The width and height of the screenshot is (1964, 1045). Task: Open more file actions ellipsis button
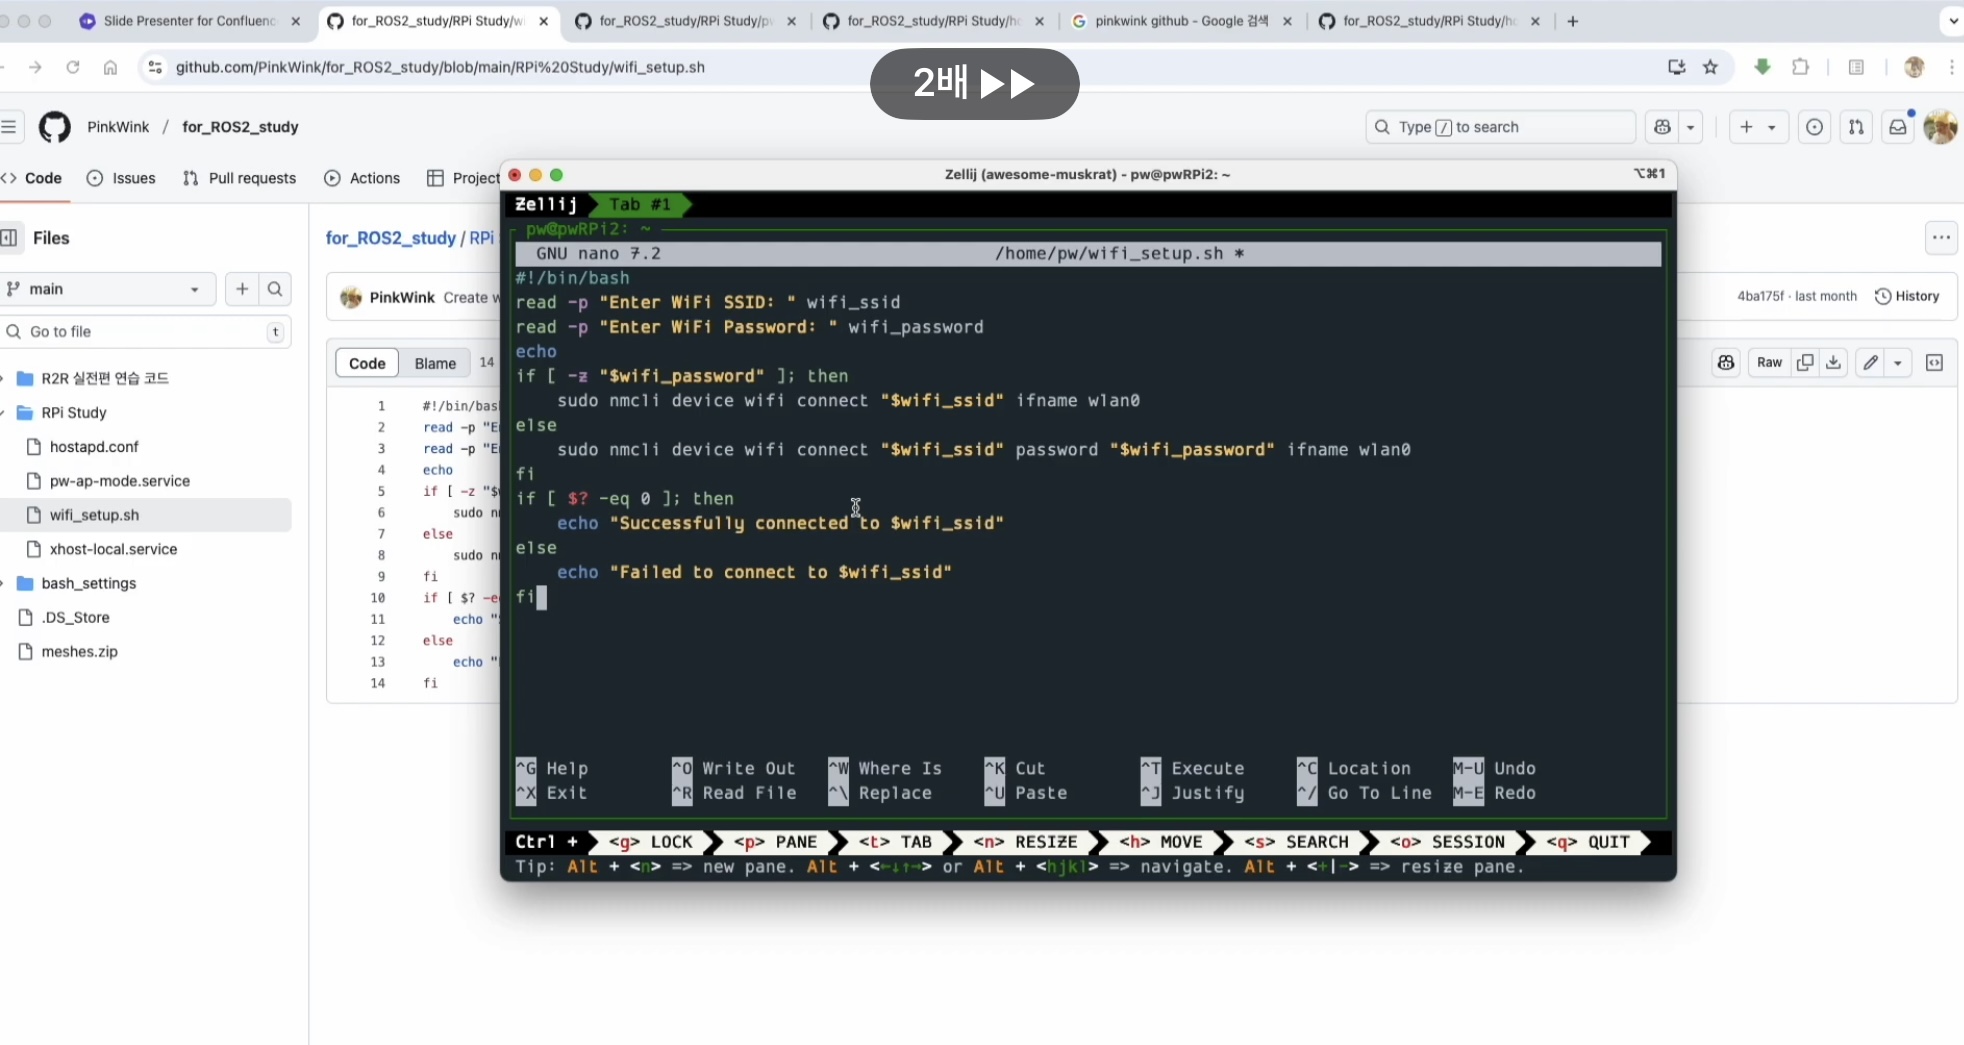[x=1941, y=238]
